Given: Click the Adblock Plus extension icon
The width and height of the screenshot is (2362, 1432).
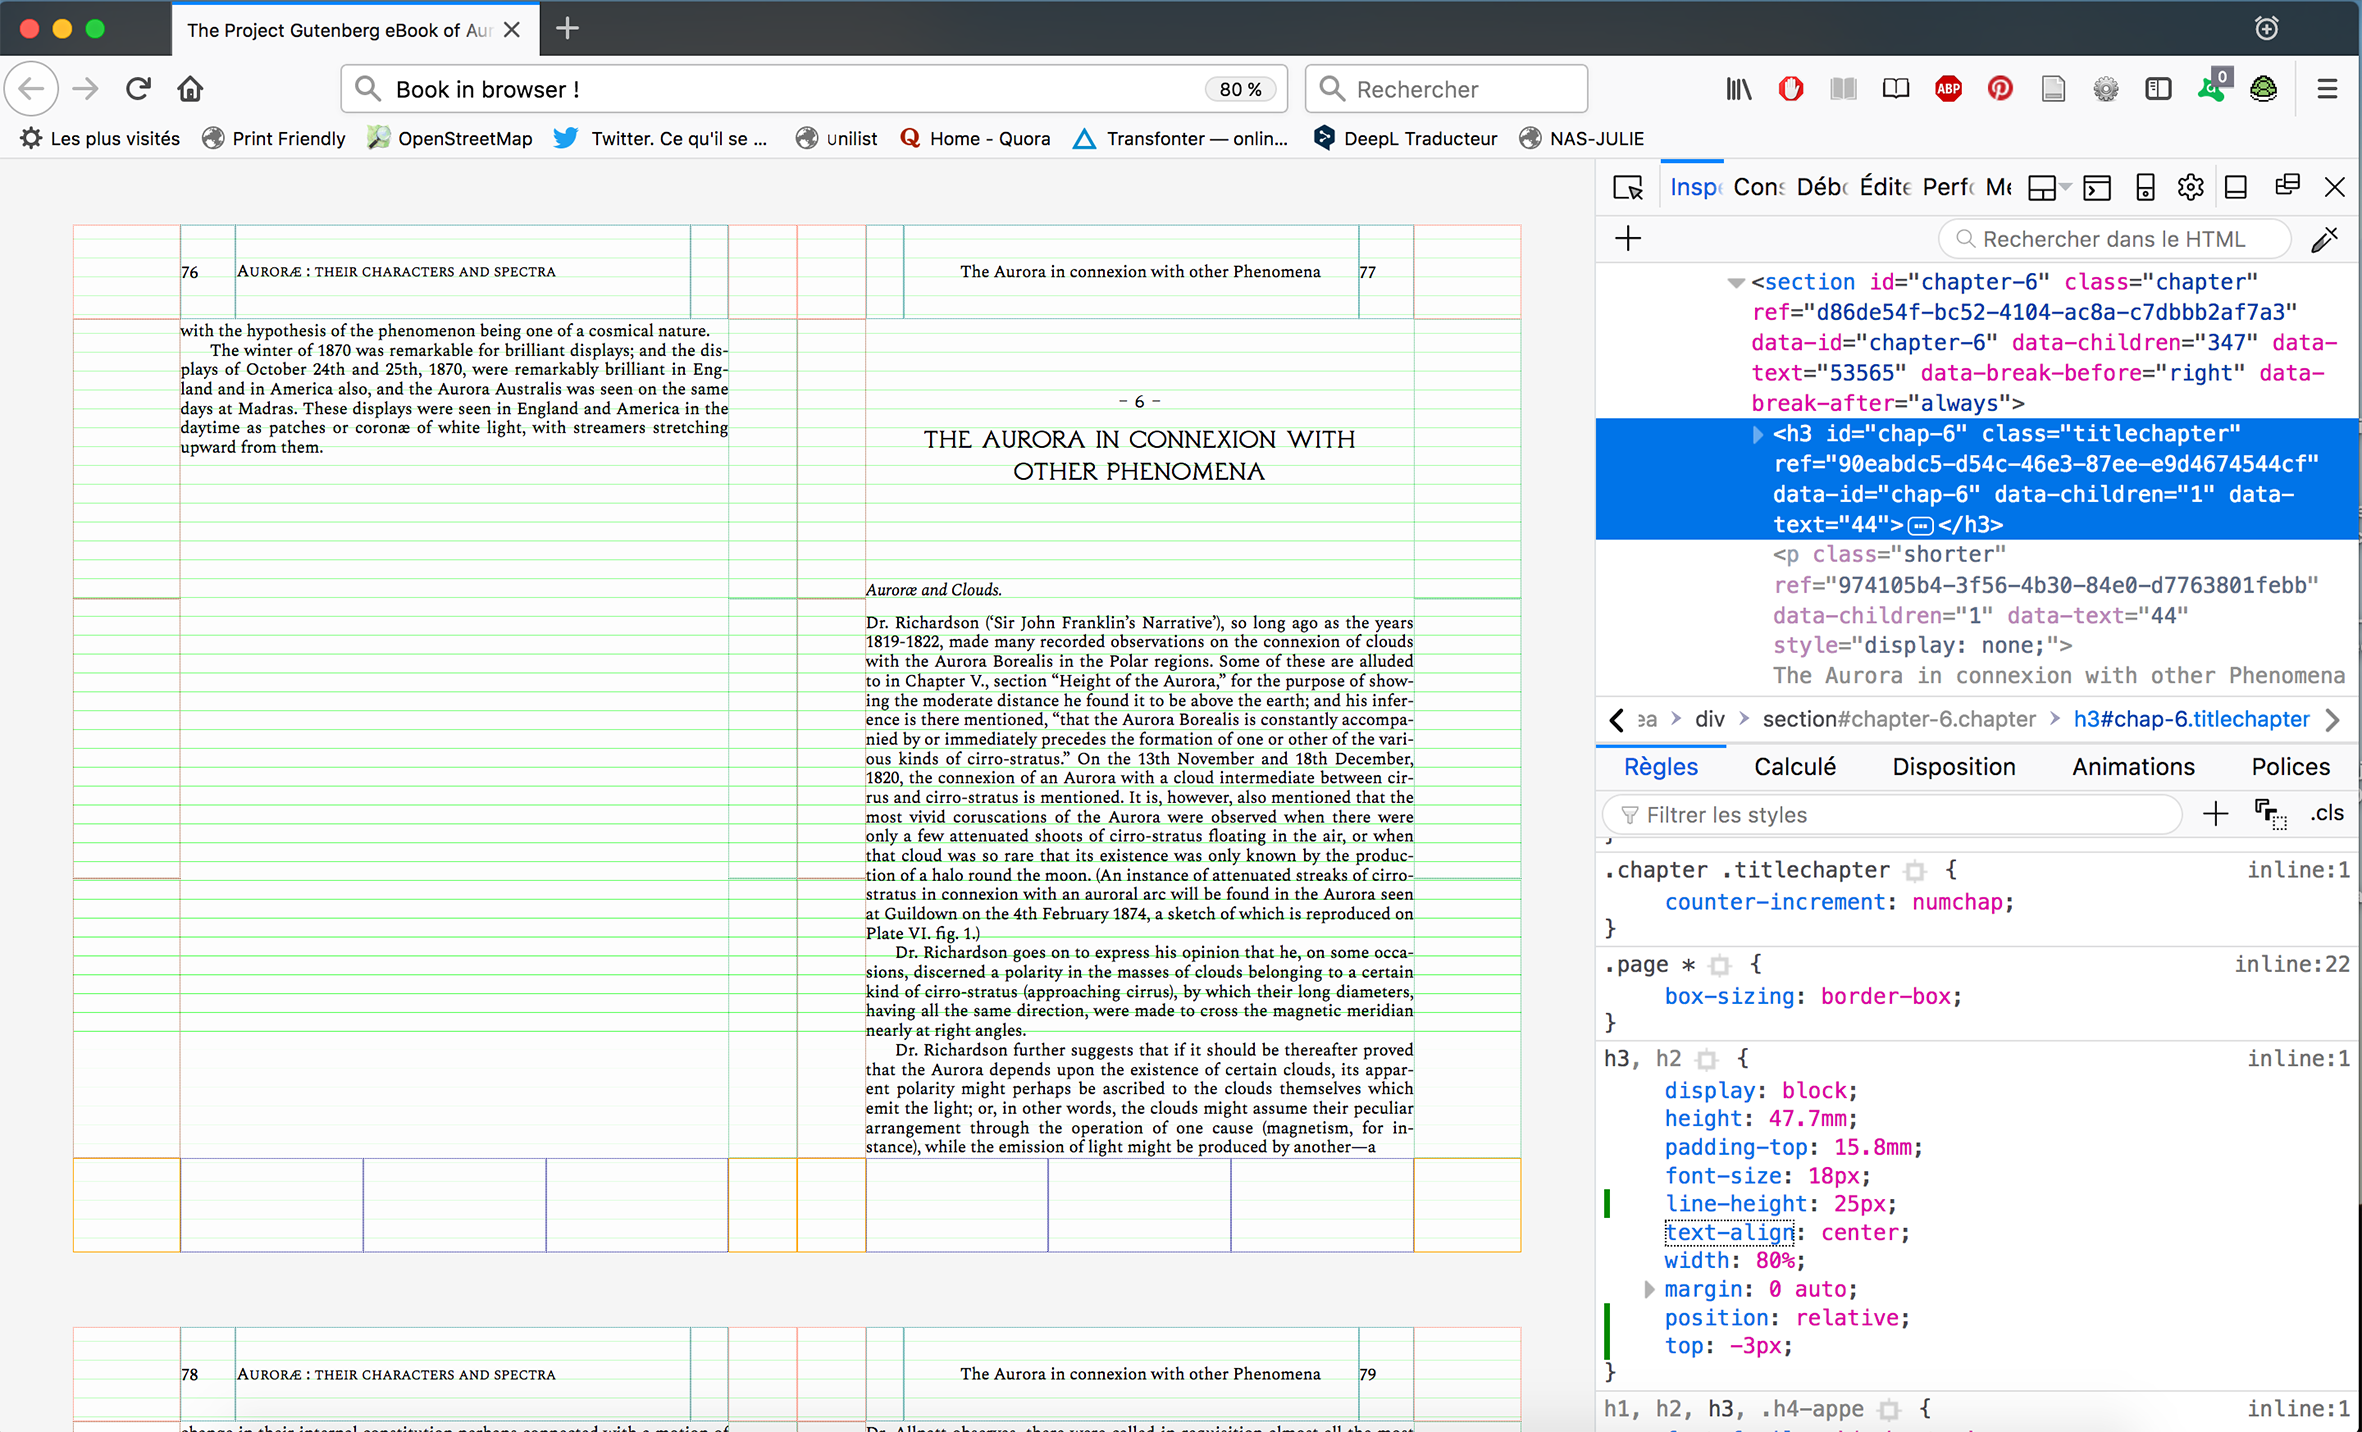Looking at the screenshot, I should [1947, 89].
